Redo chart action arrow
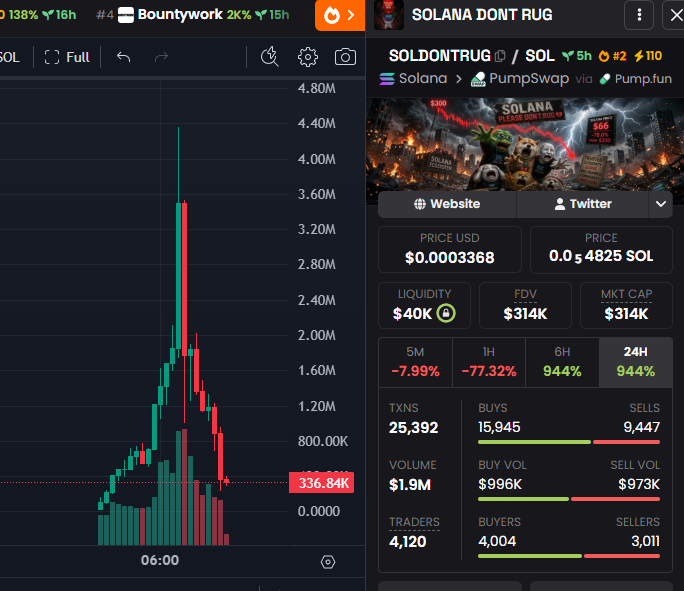Screen dimensions: 684x591 click(x=161, y=57)
